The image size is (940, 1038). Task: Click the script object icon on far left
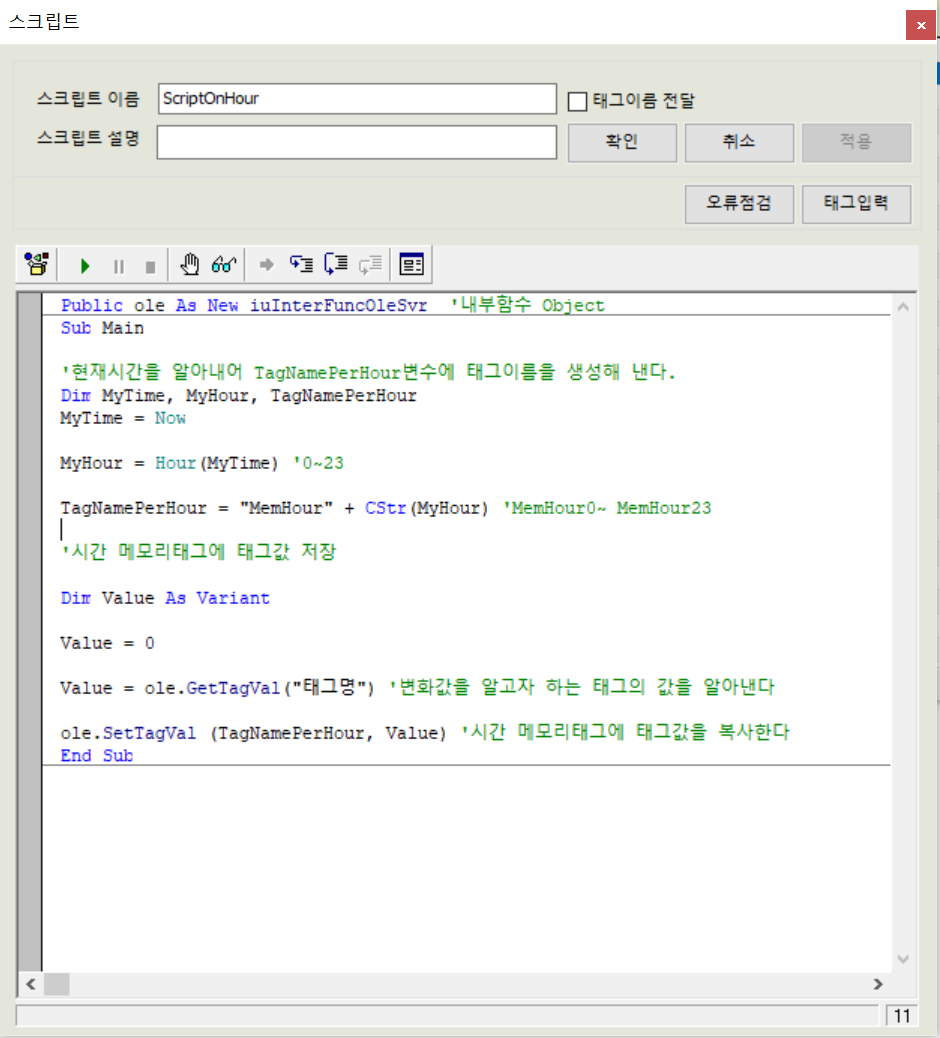pos(35,265)
